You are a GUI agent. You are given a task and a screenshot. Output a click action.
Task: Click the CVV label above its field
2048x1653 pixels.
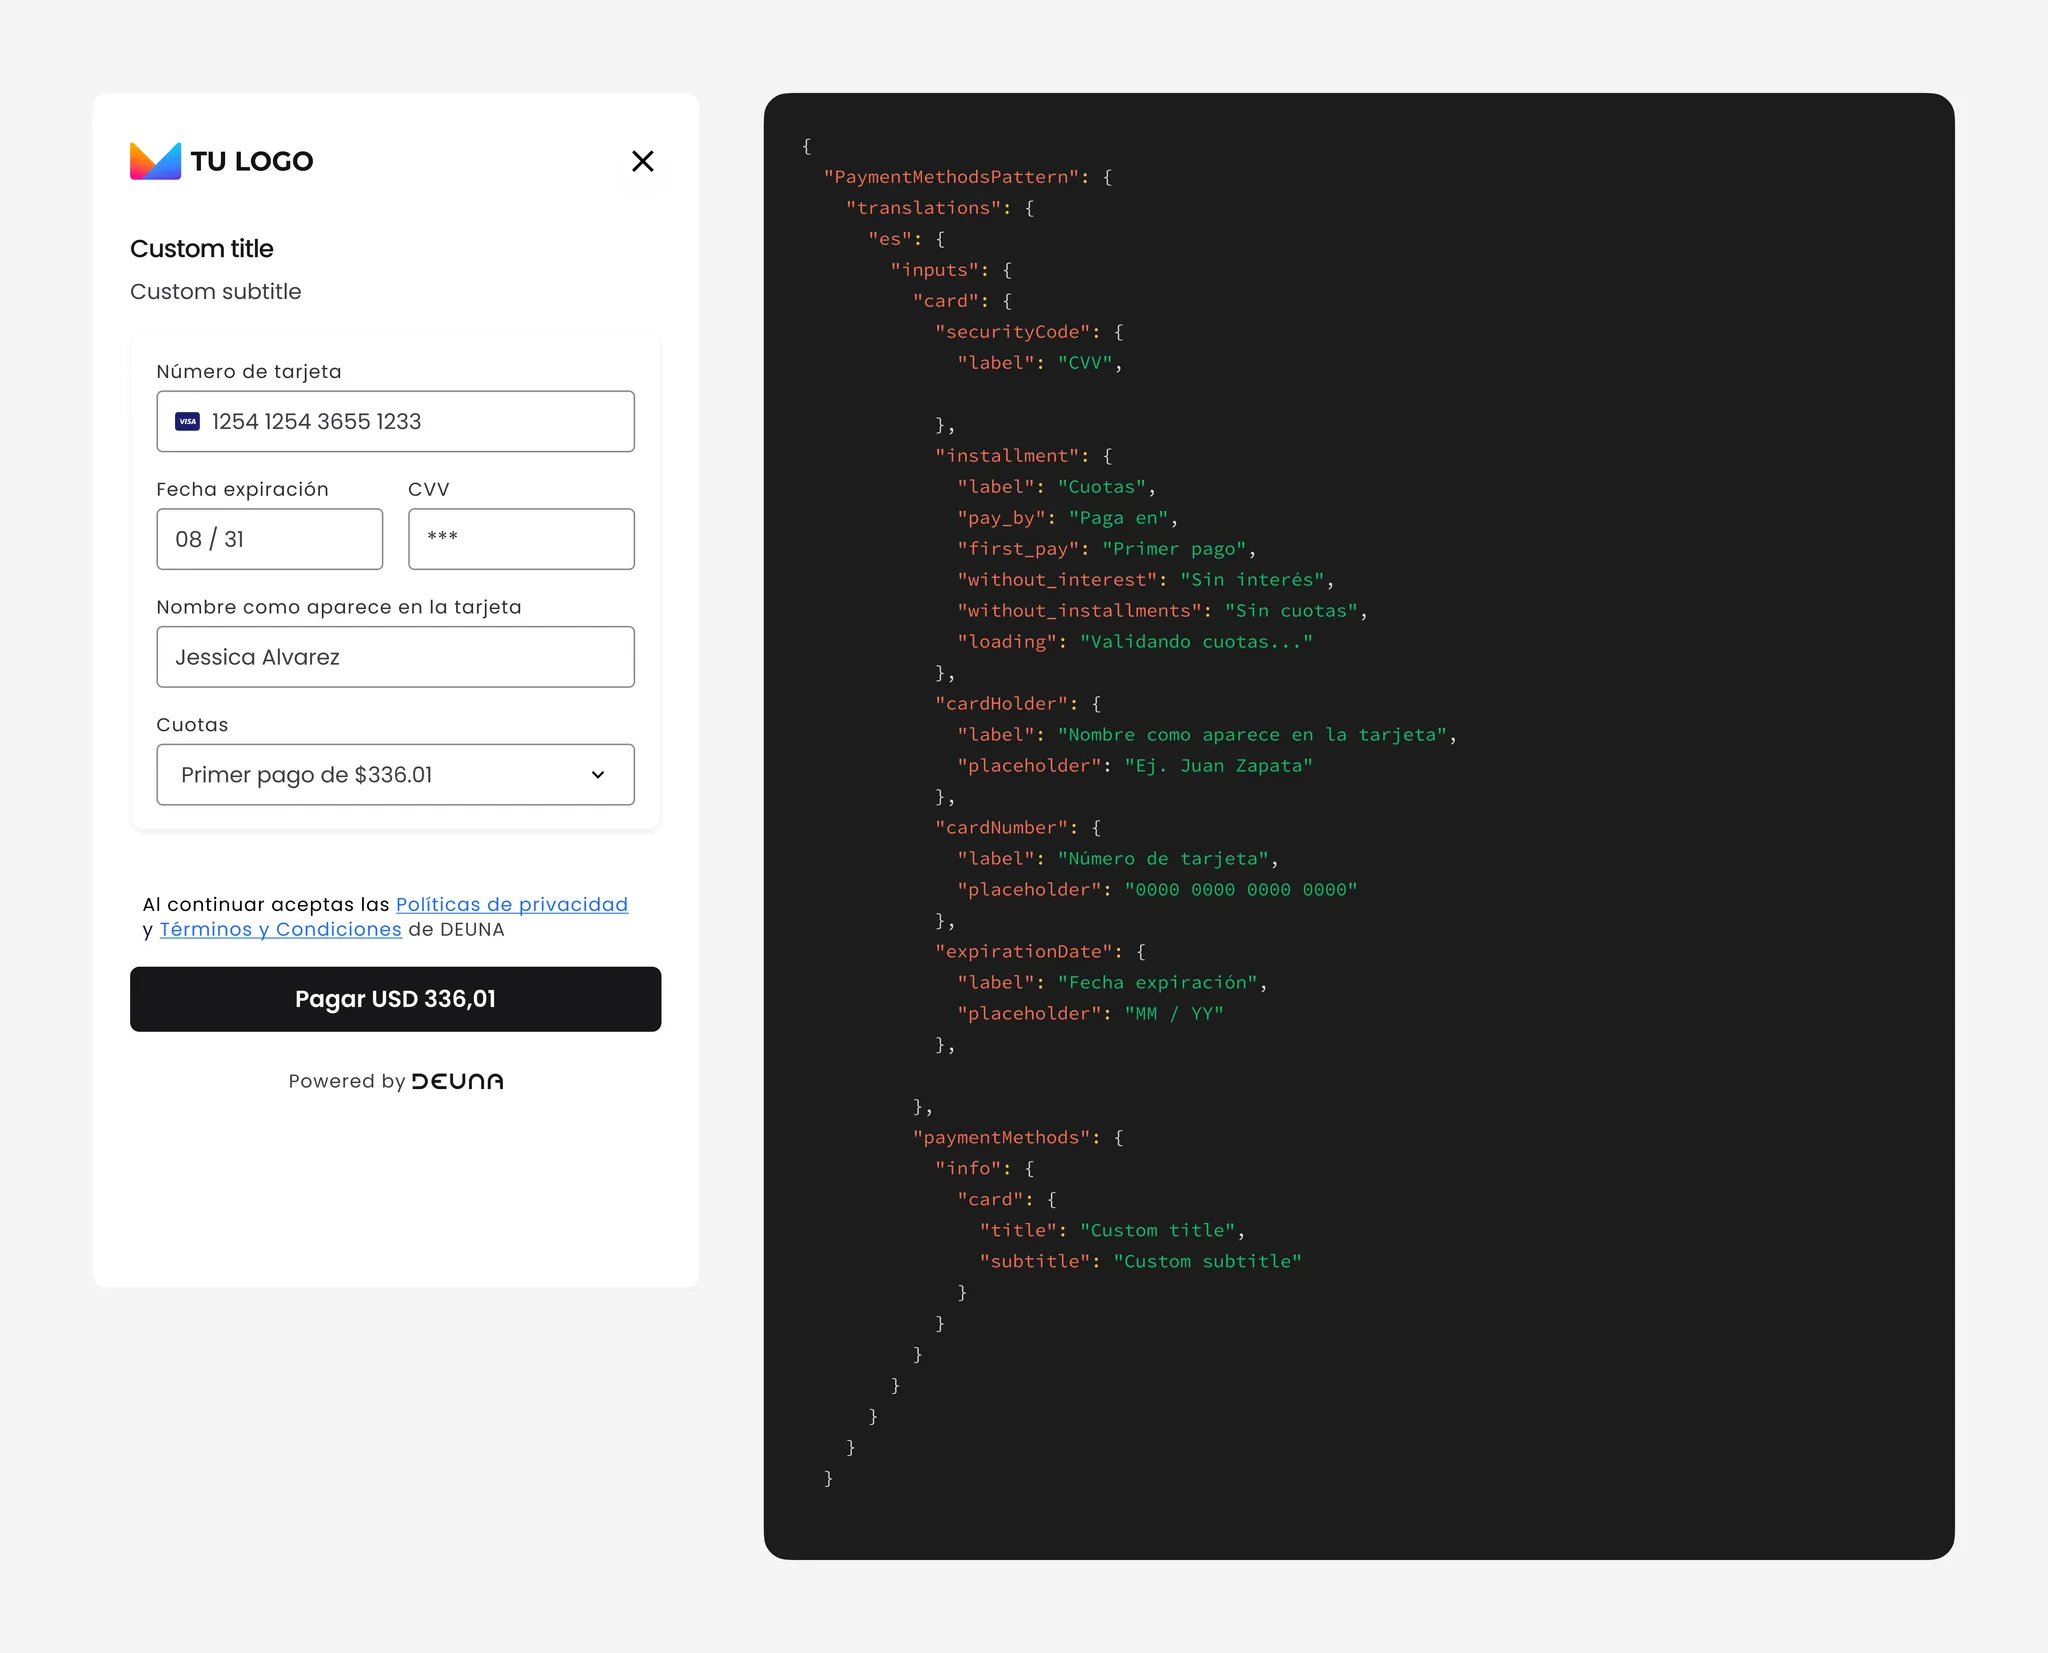429,489
